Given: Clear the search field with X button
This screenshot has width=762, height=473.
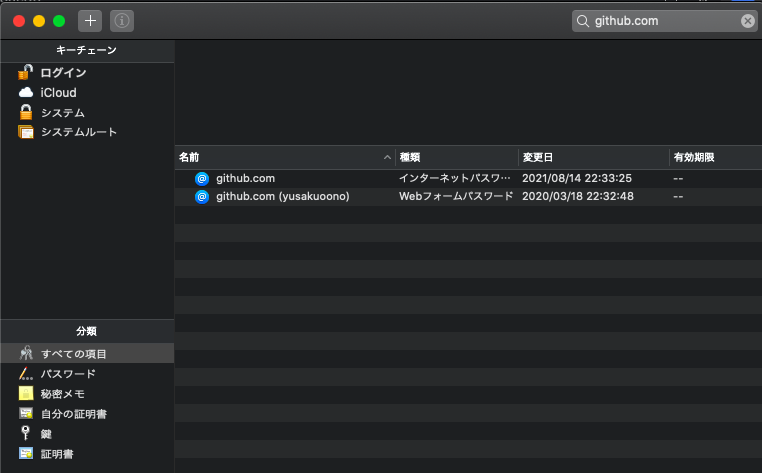Looking at the screenshot, I should [747, 21].
